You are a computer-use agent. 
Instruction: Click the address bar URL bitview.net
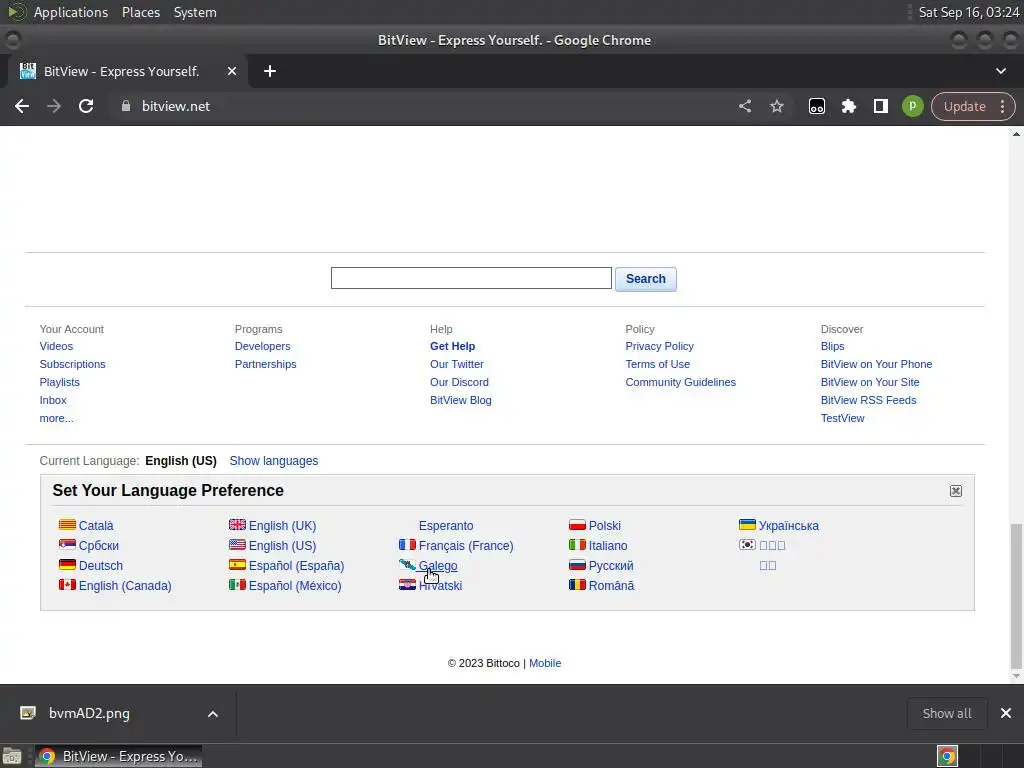[176, 106]
